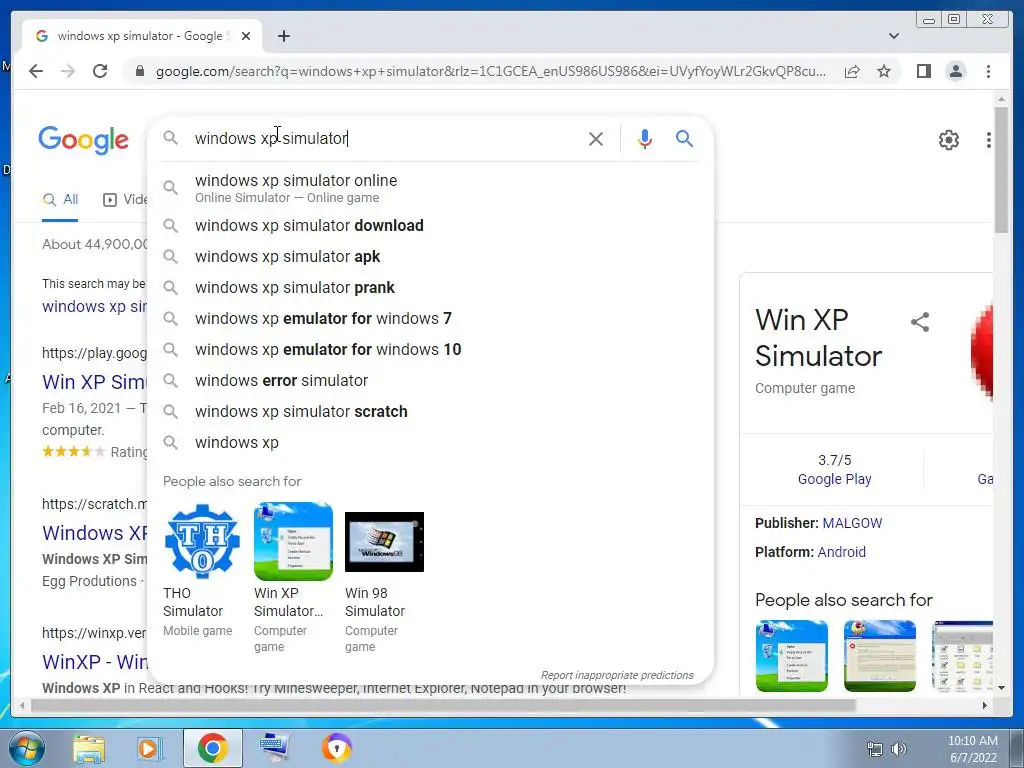Open the Chrome side panel icon

pos(923,71)
